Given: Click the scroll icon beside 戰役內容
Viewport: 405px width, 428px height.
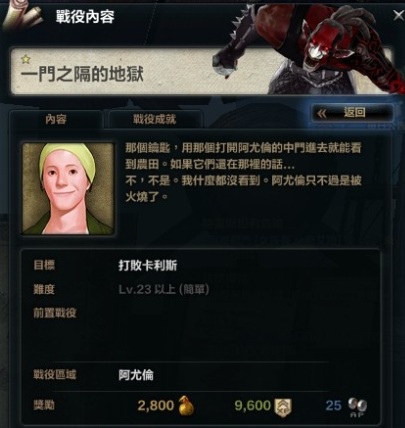Looking at the screenshot, I should point(22,15).
